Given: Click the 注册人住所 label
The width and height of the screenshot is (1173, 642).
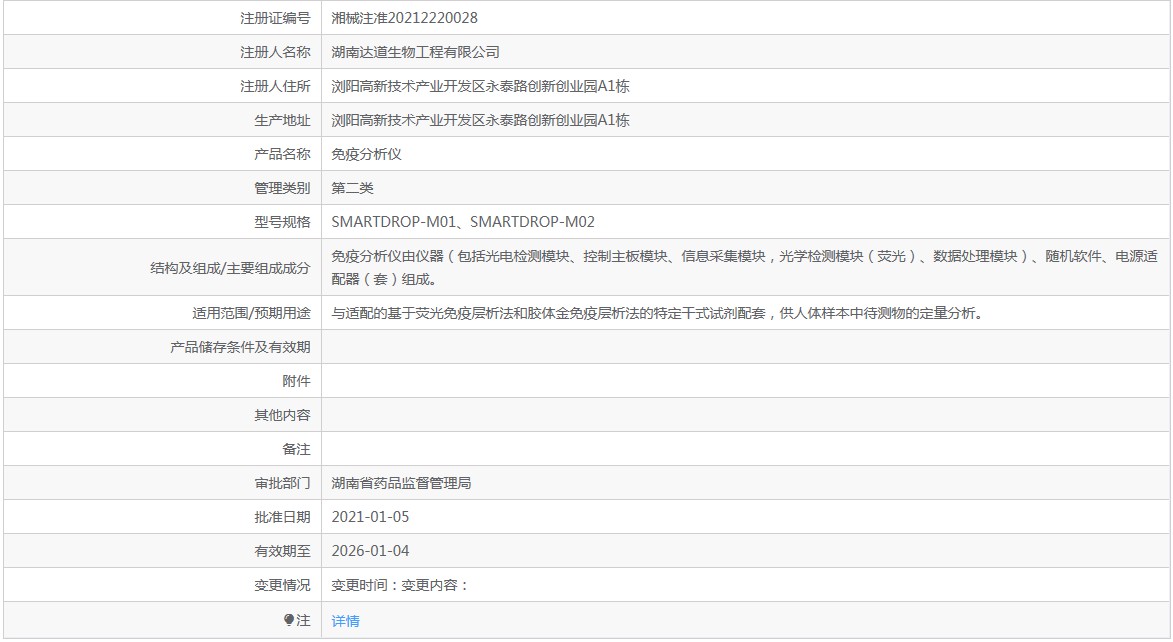Looking at the screenshot, I should (x=275, y=86).
